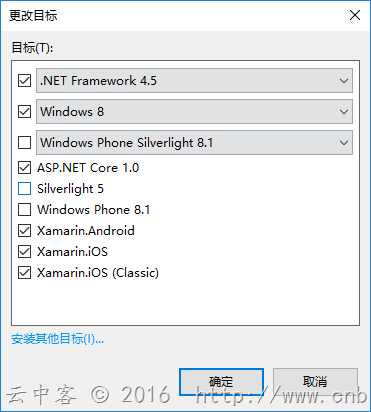Screen dimensions: 371x412
Task: Click the Silverlight 5 text label
Action: [70, 189]
